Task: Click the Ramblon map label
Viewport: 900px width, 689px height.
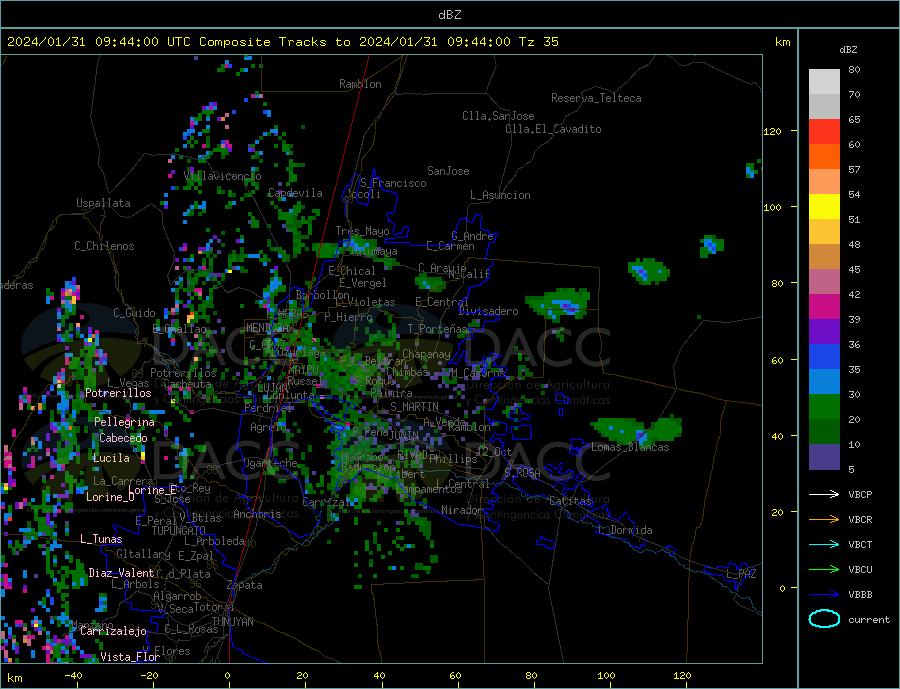Action: (360, 84)
